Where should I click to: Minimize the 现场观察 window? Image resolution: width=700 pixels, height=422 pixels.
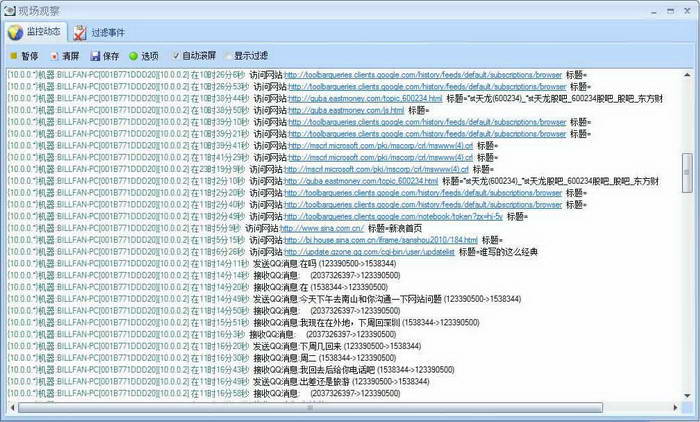click(654, 11)
